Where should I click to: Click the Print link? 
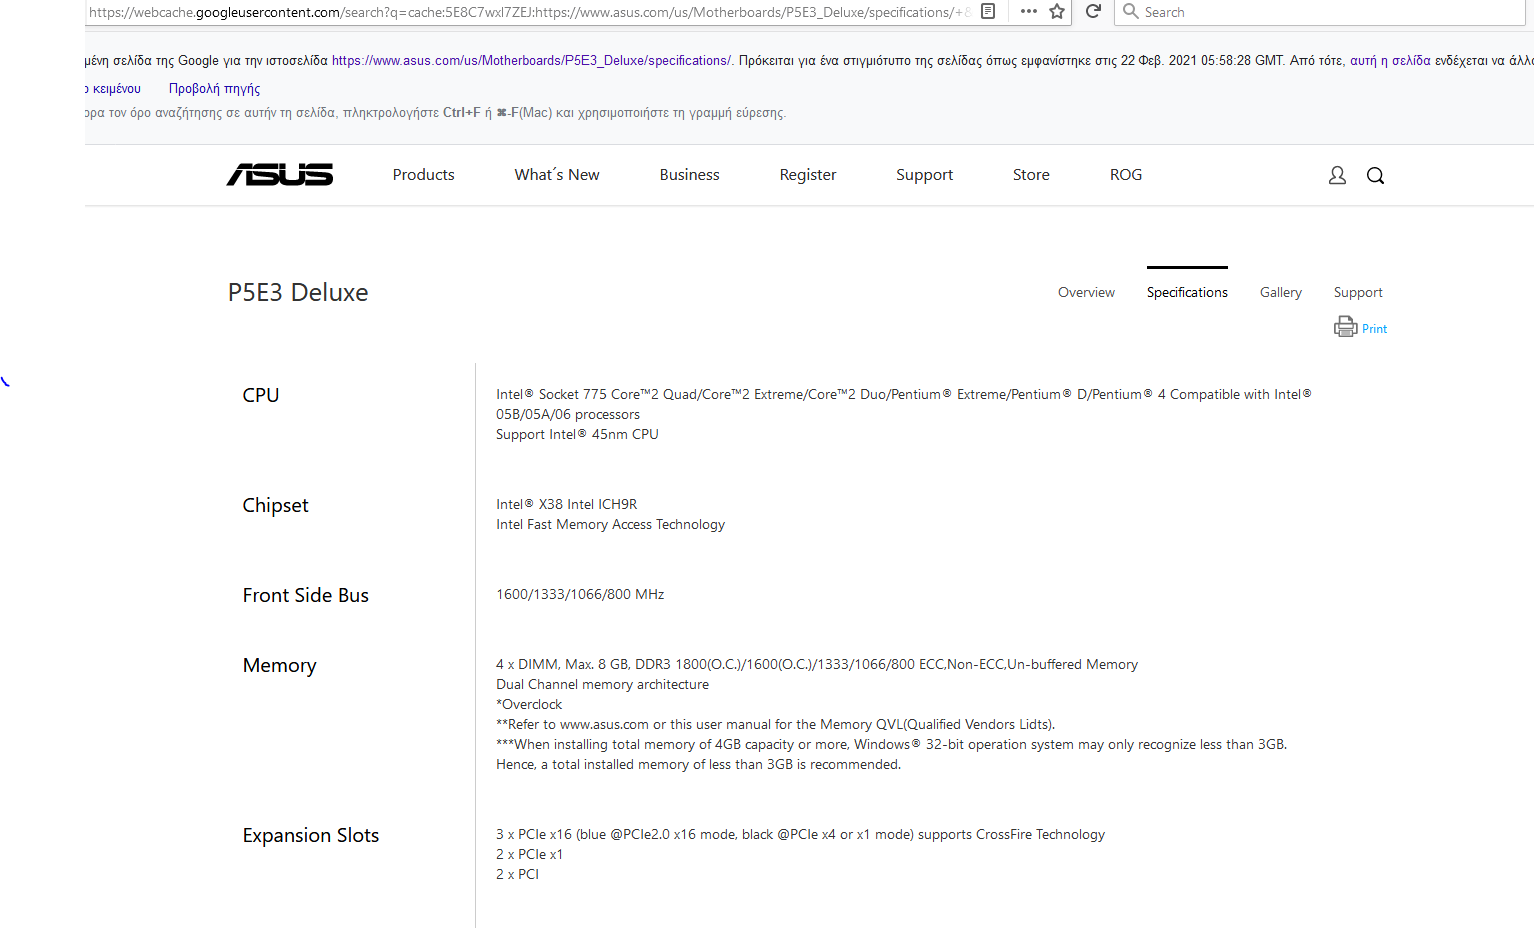click(x=1374, y=329)
